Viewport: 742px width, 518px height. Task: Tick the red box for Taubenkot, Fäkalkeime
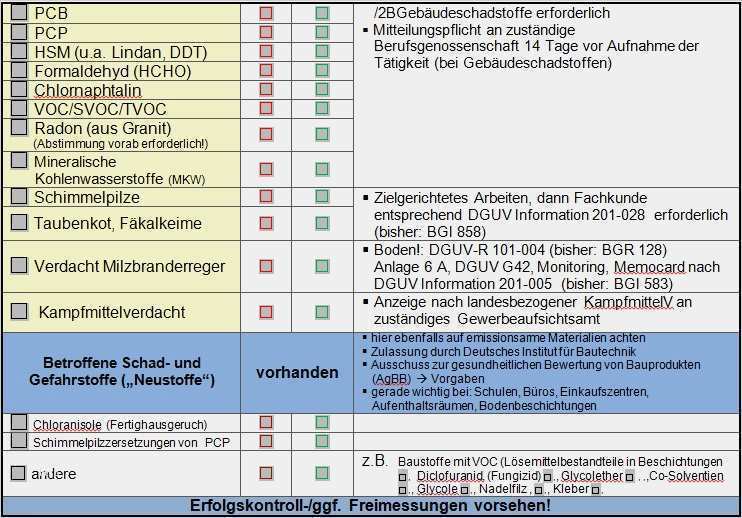[266, 223]
